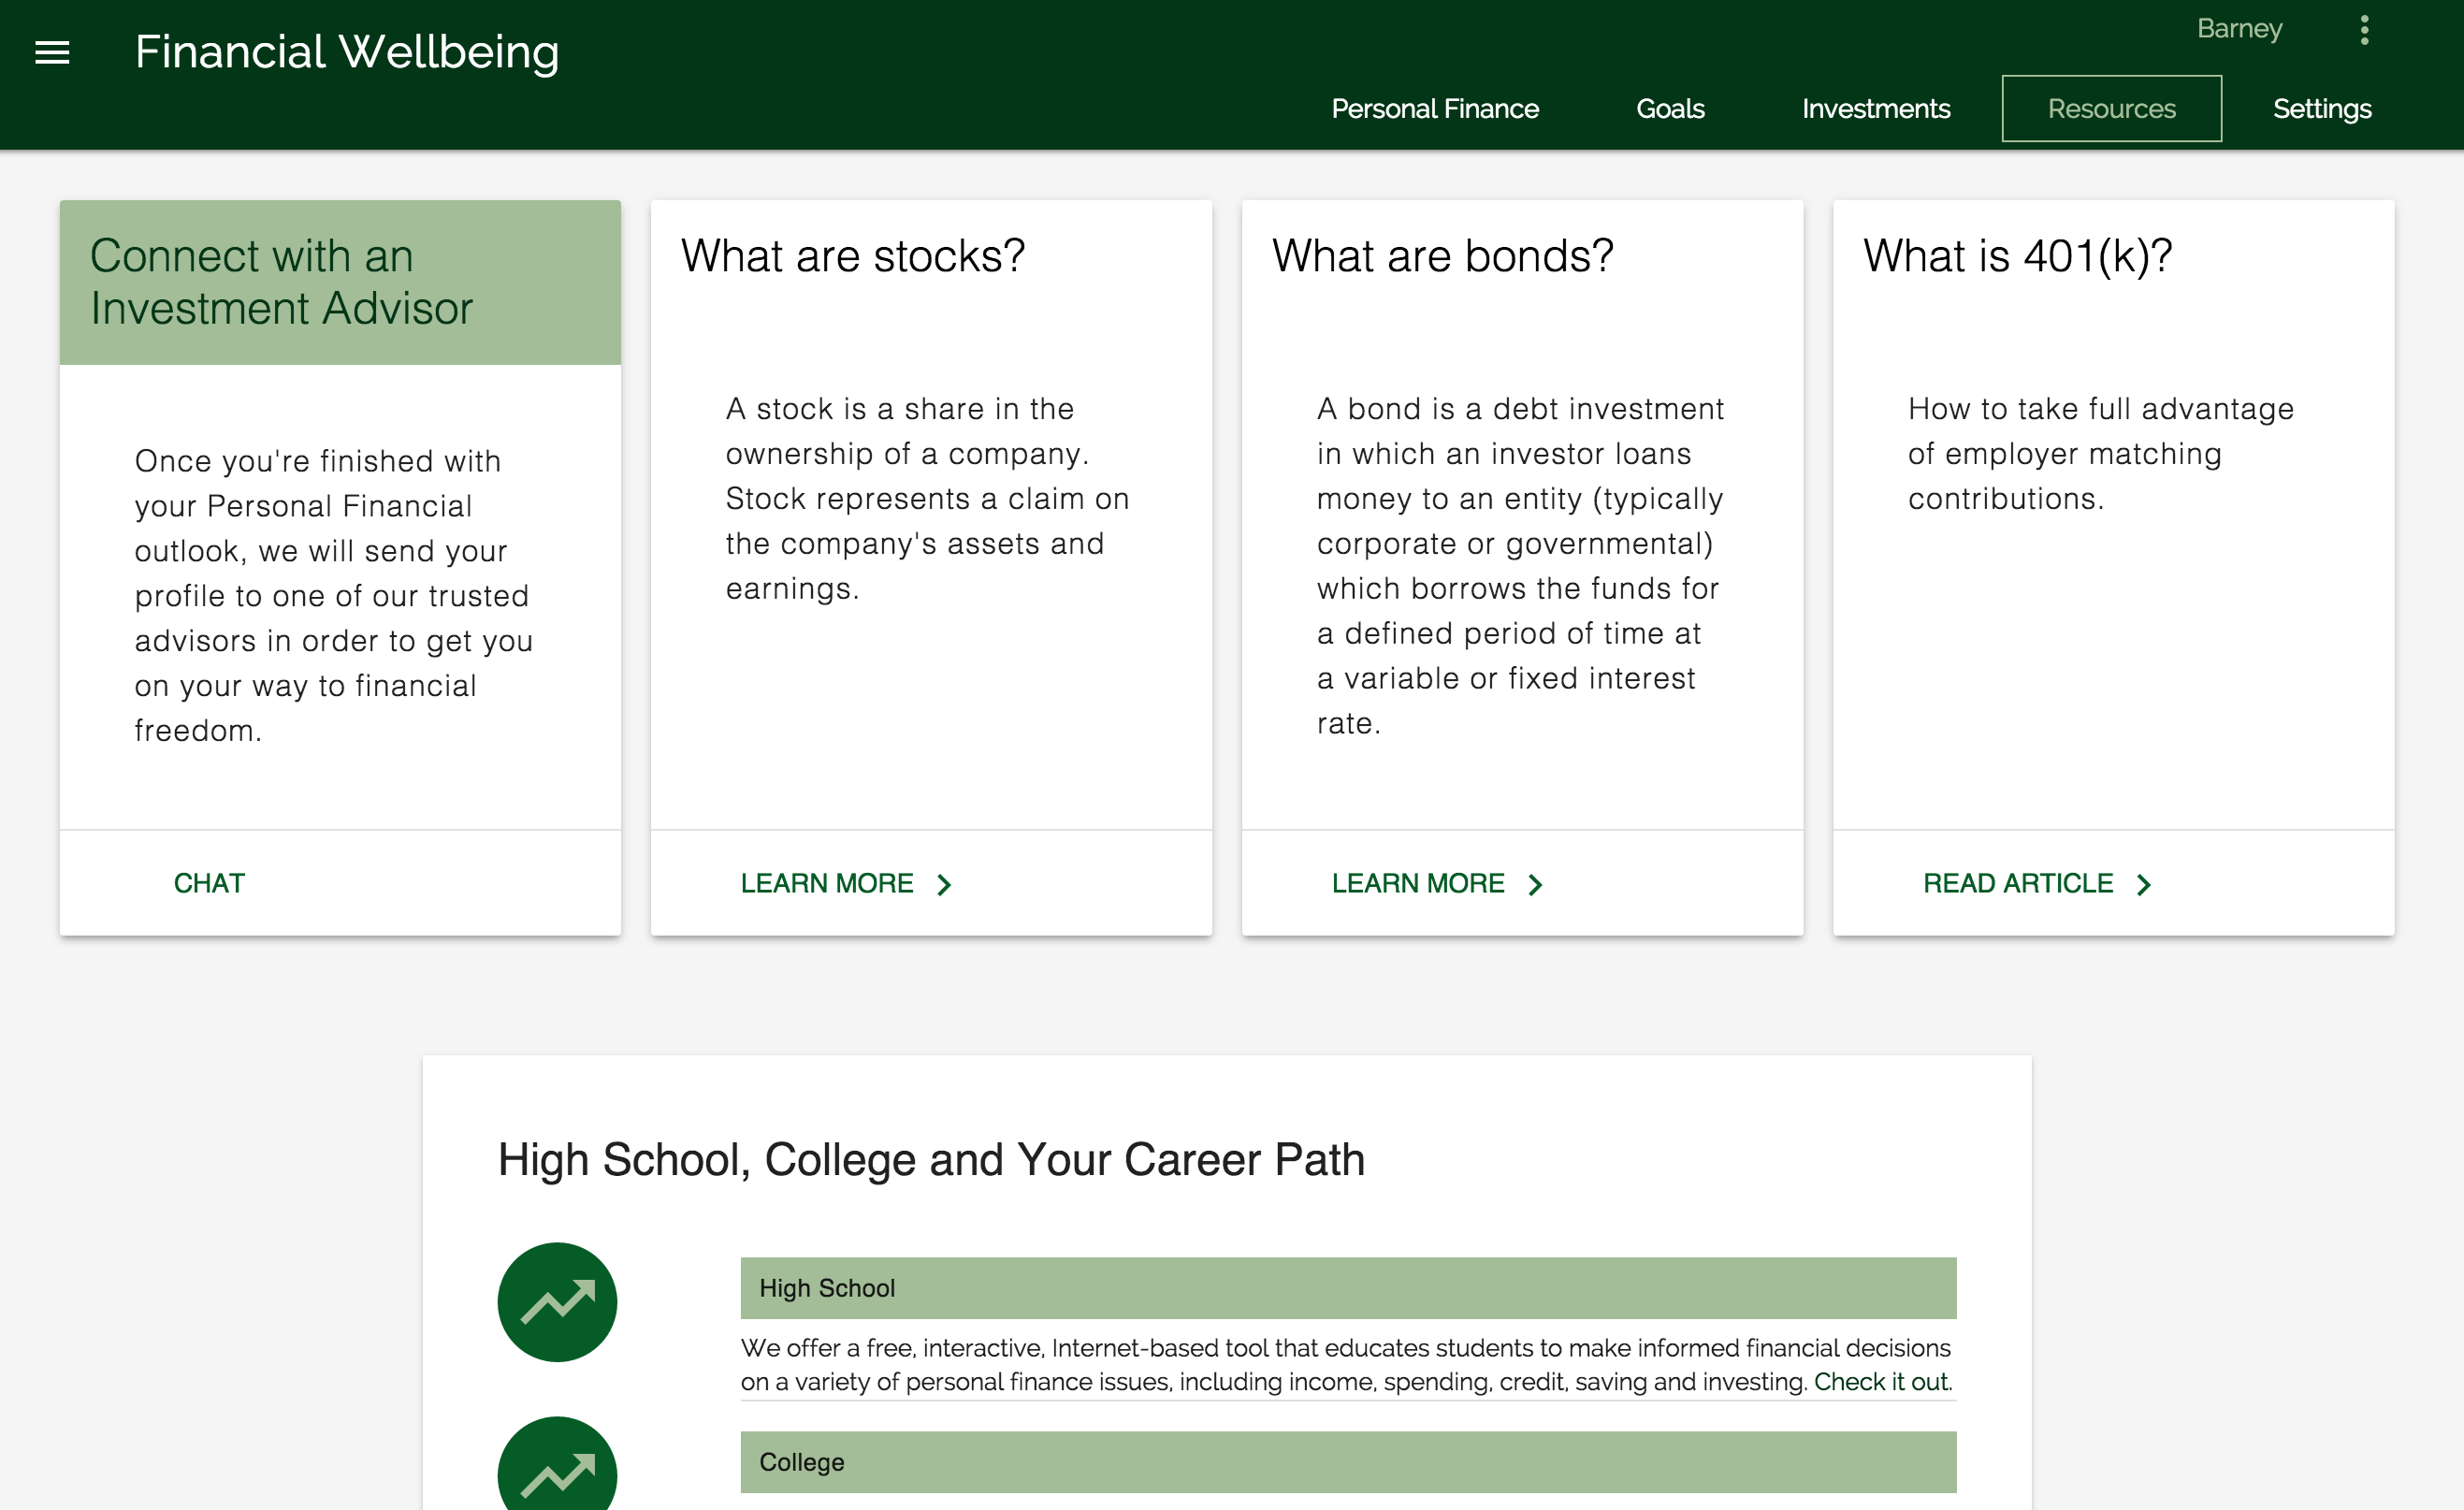
Task: Follow the 'Check it out' link
Action: (x=1880, y=1381)
